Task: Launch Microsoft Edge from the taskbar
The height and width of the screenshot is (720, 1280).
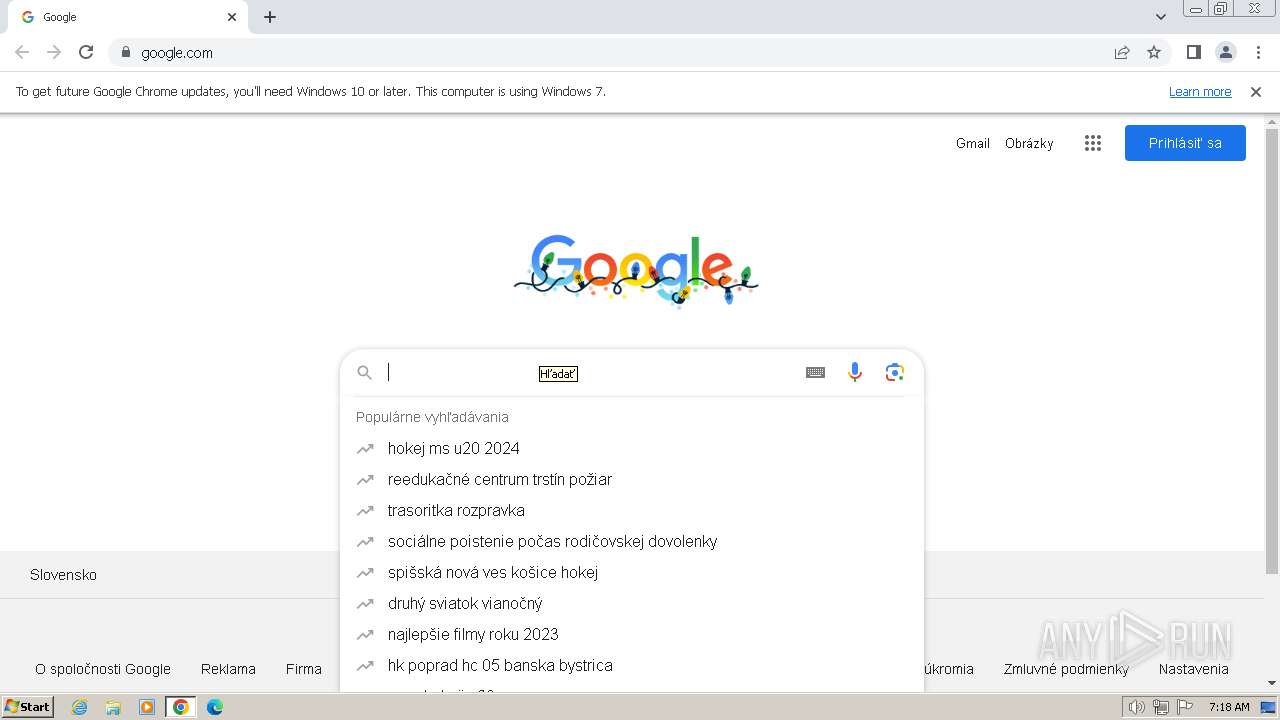Action: 215,707
